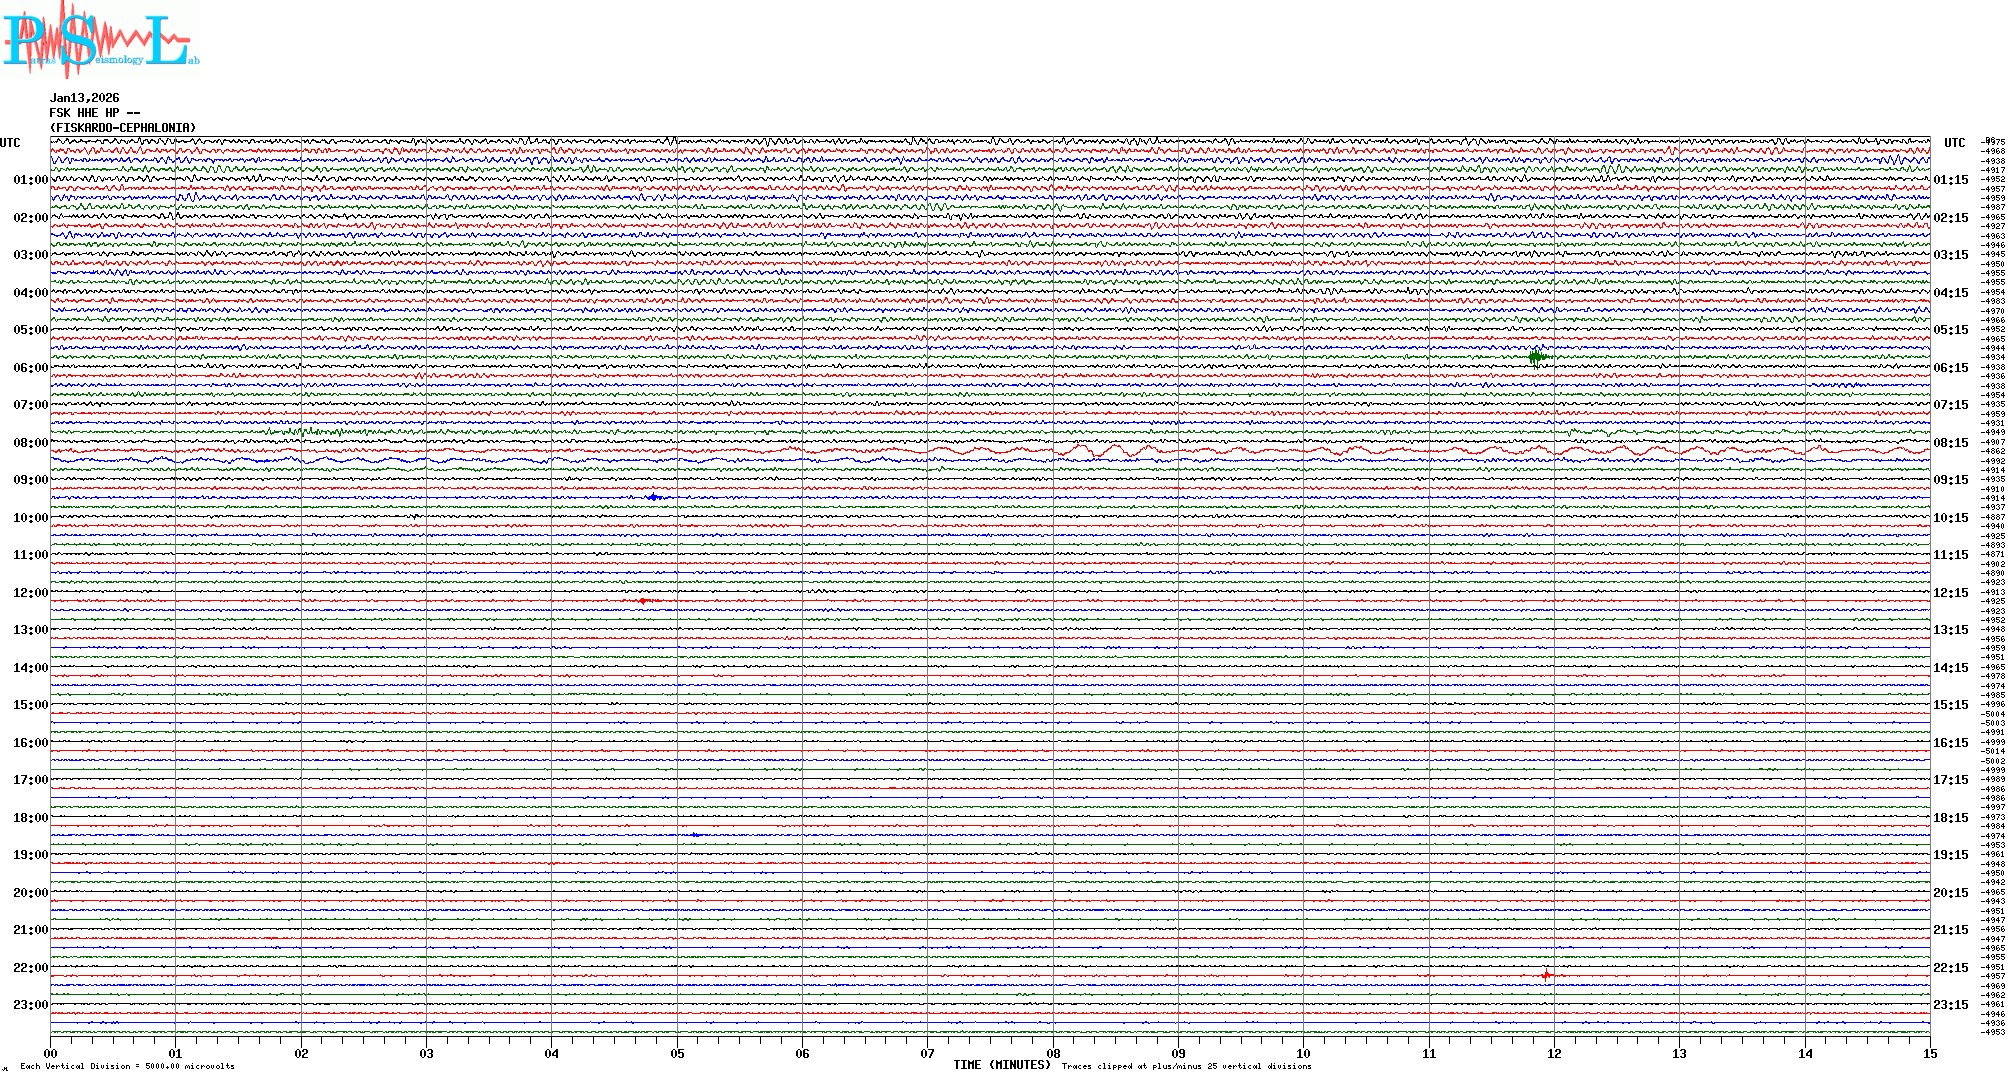Select the Jan13,2026 date label
Viewport: 2010px width, 1080px height.
(85, 98)
